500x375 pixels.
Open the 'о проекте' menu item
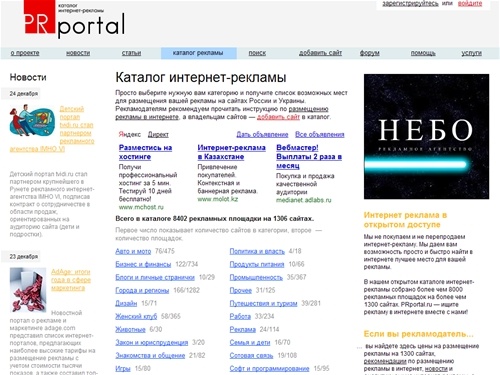25,53
